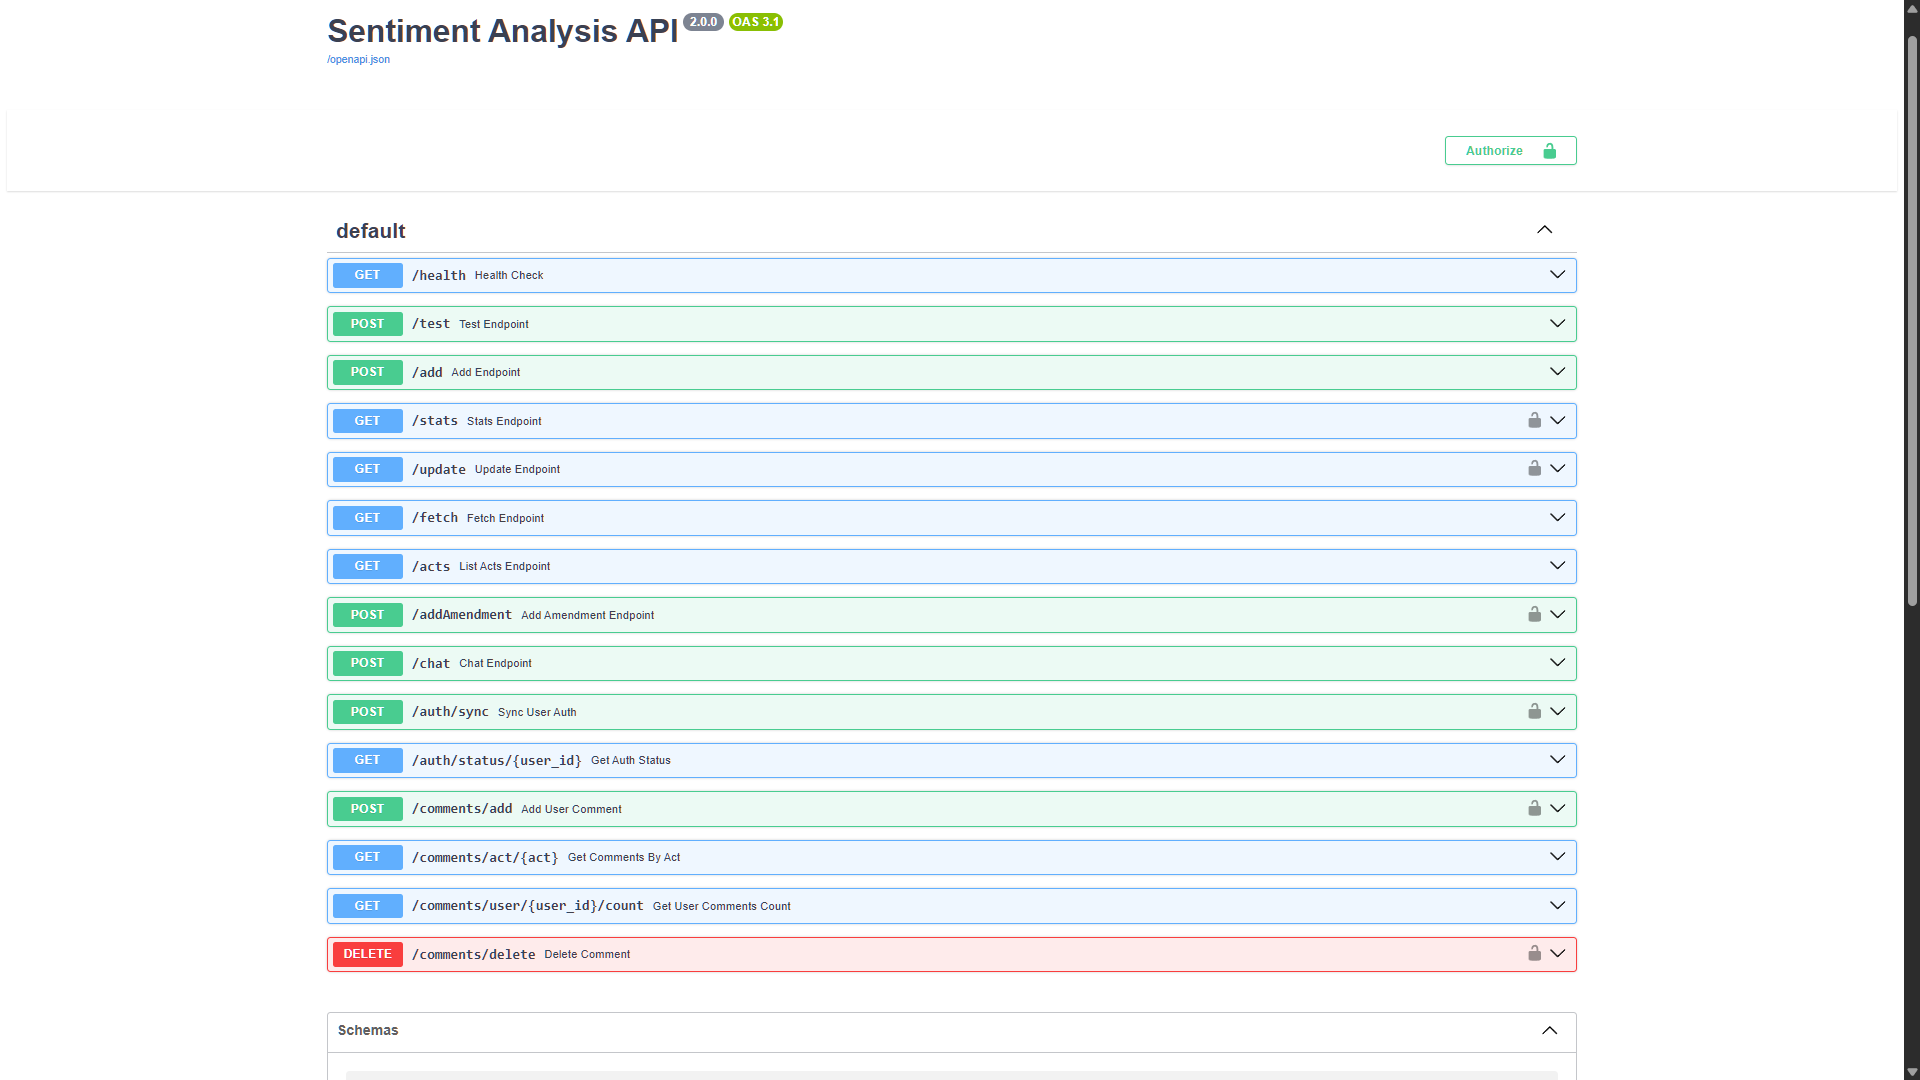This screenshot has height=1080, width=1920.
Task: Click the padlock next to /comments/delete
Action: pyautogui.click(x=1534, y=953)
